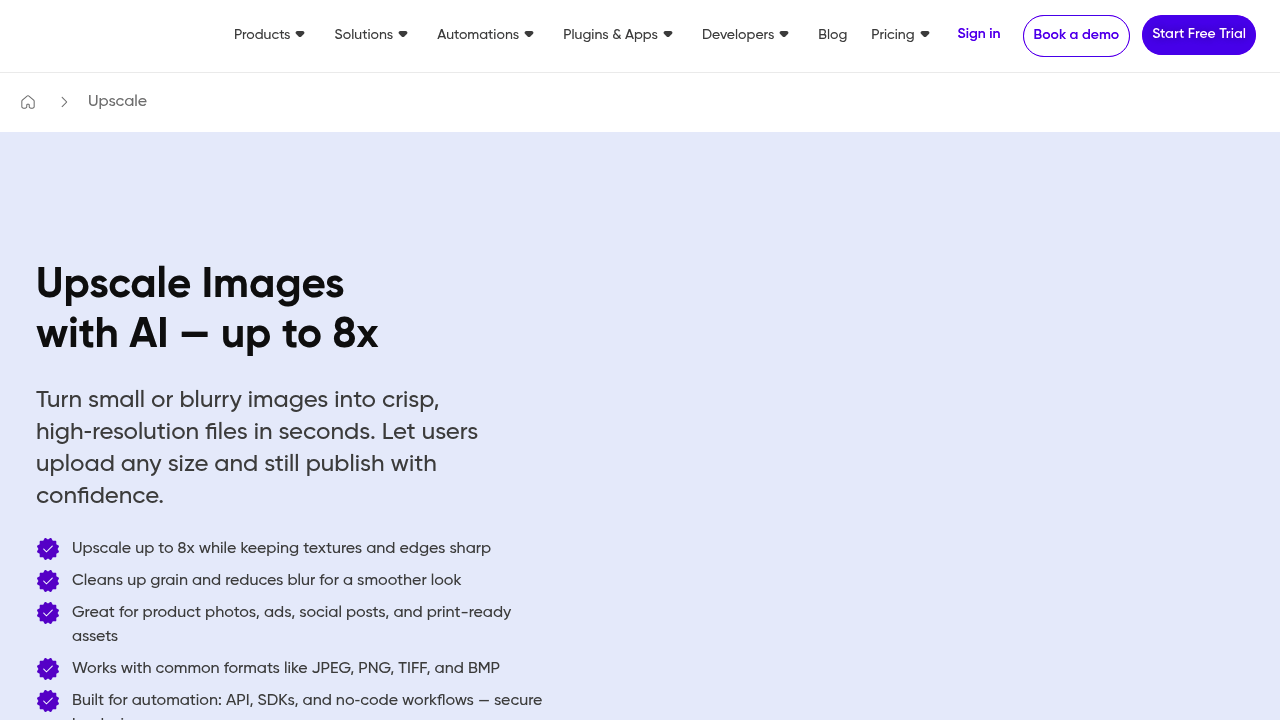The image size is (1280, 720).
Task: Go to the Blog page
Action: [832, 35]
